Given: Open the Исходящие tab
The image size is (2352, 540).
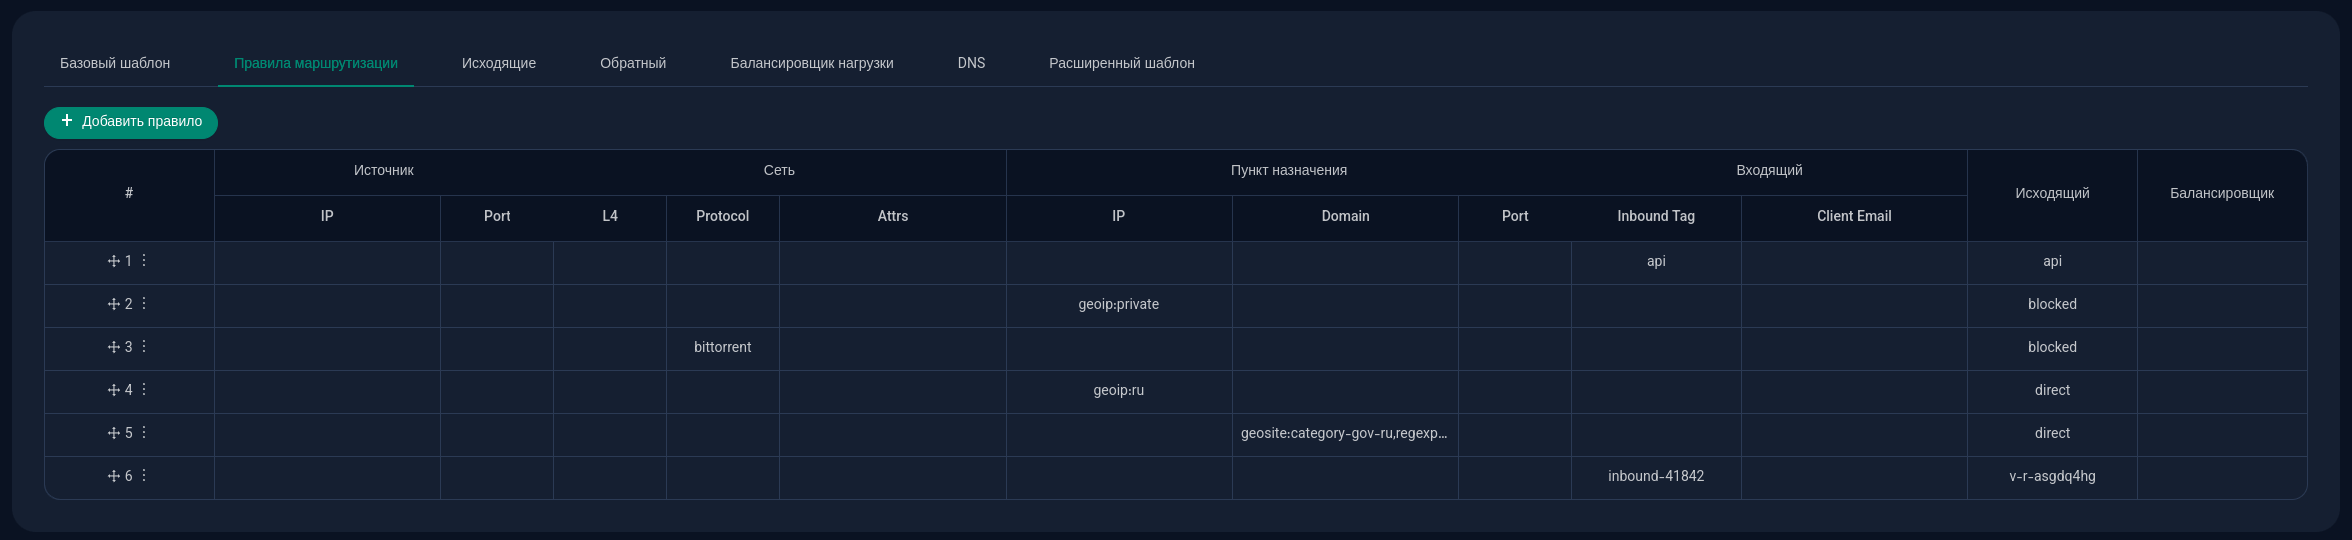Looking at the screenshot, I should tap(499, 63).
